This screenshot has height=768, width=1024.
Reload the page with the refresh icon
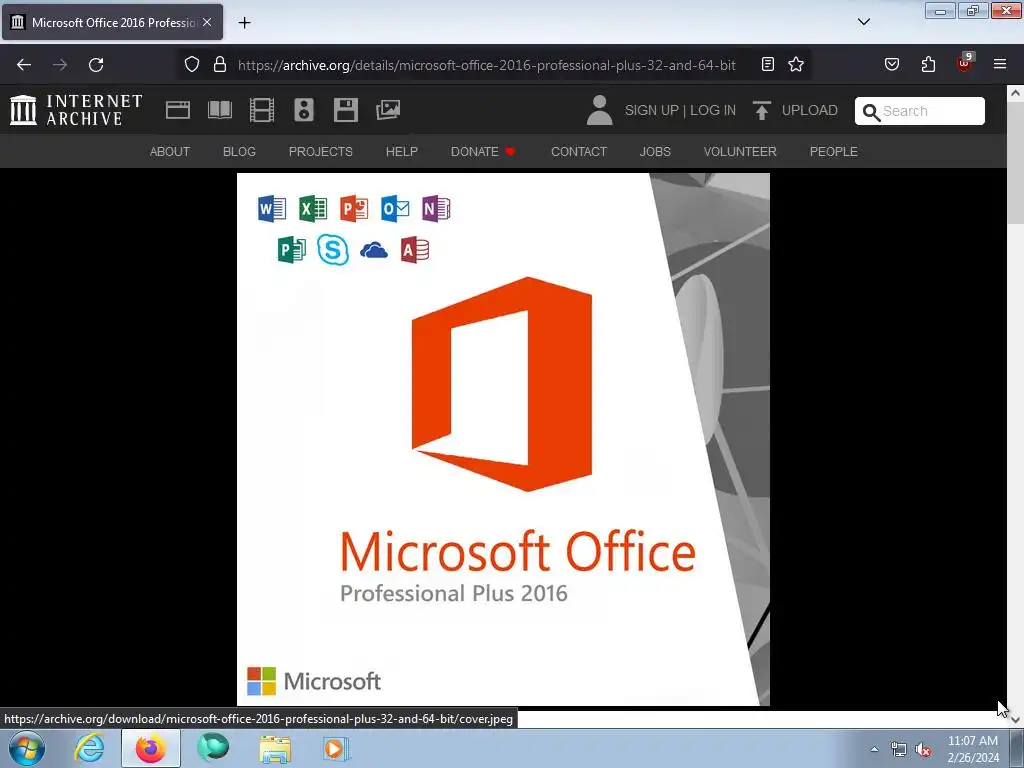pos(96,65)
